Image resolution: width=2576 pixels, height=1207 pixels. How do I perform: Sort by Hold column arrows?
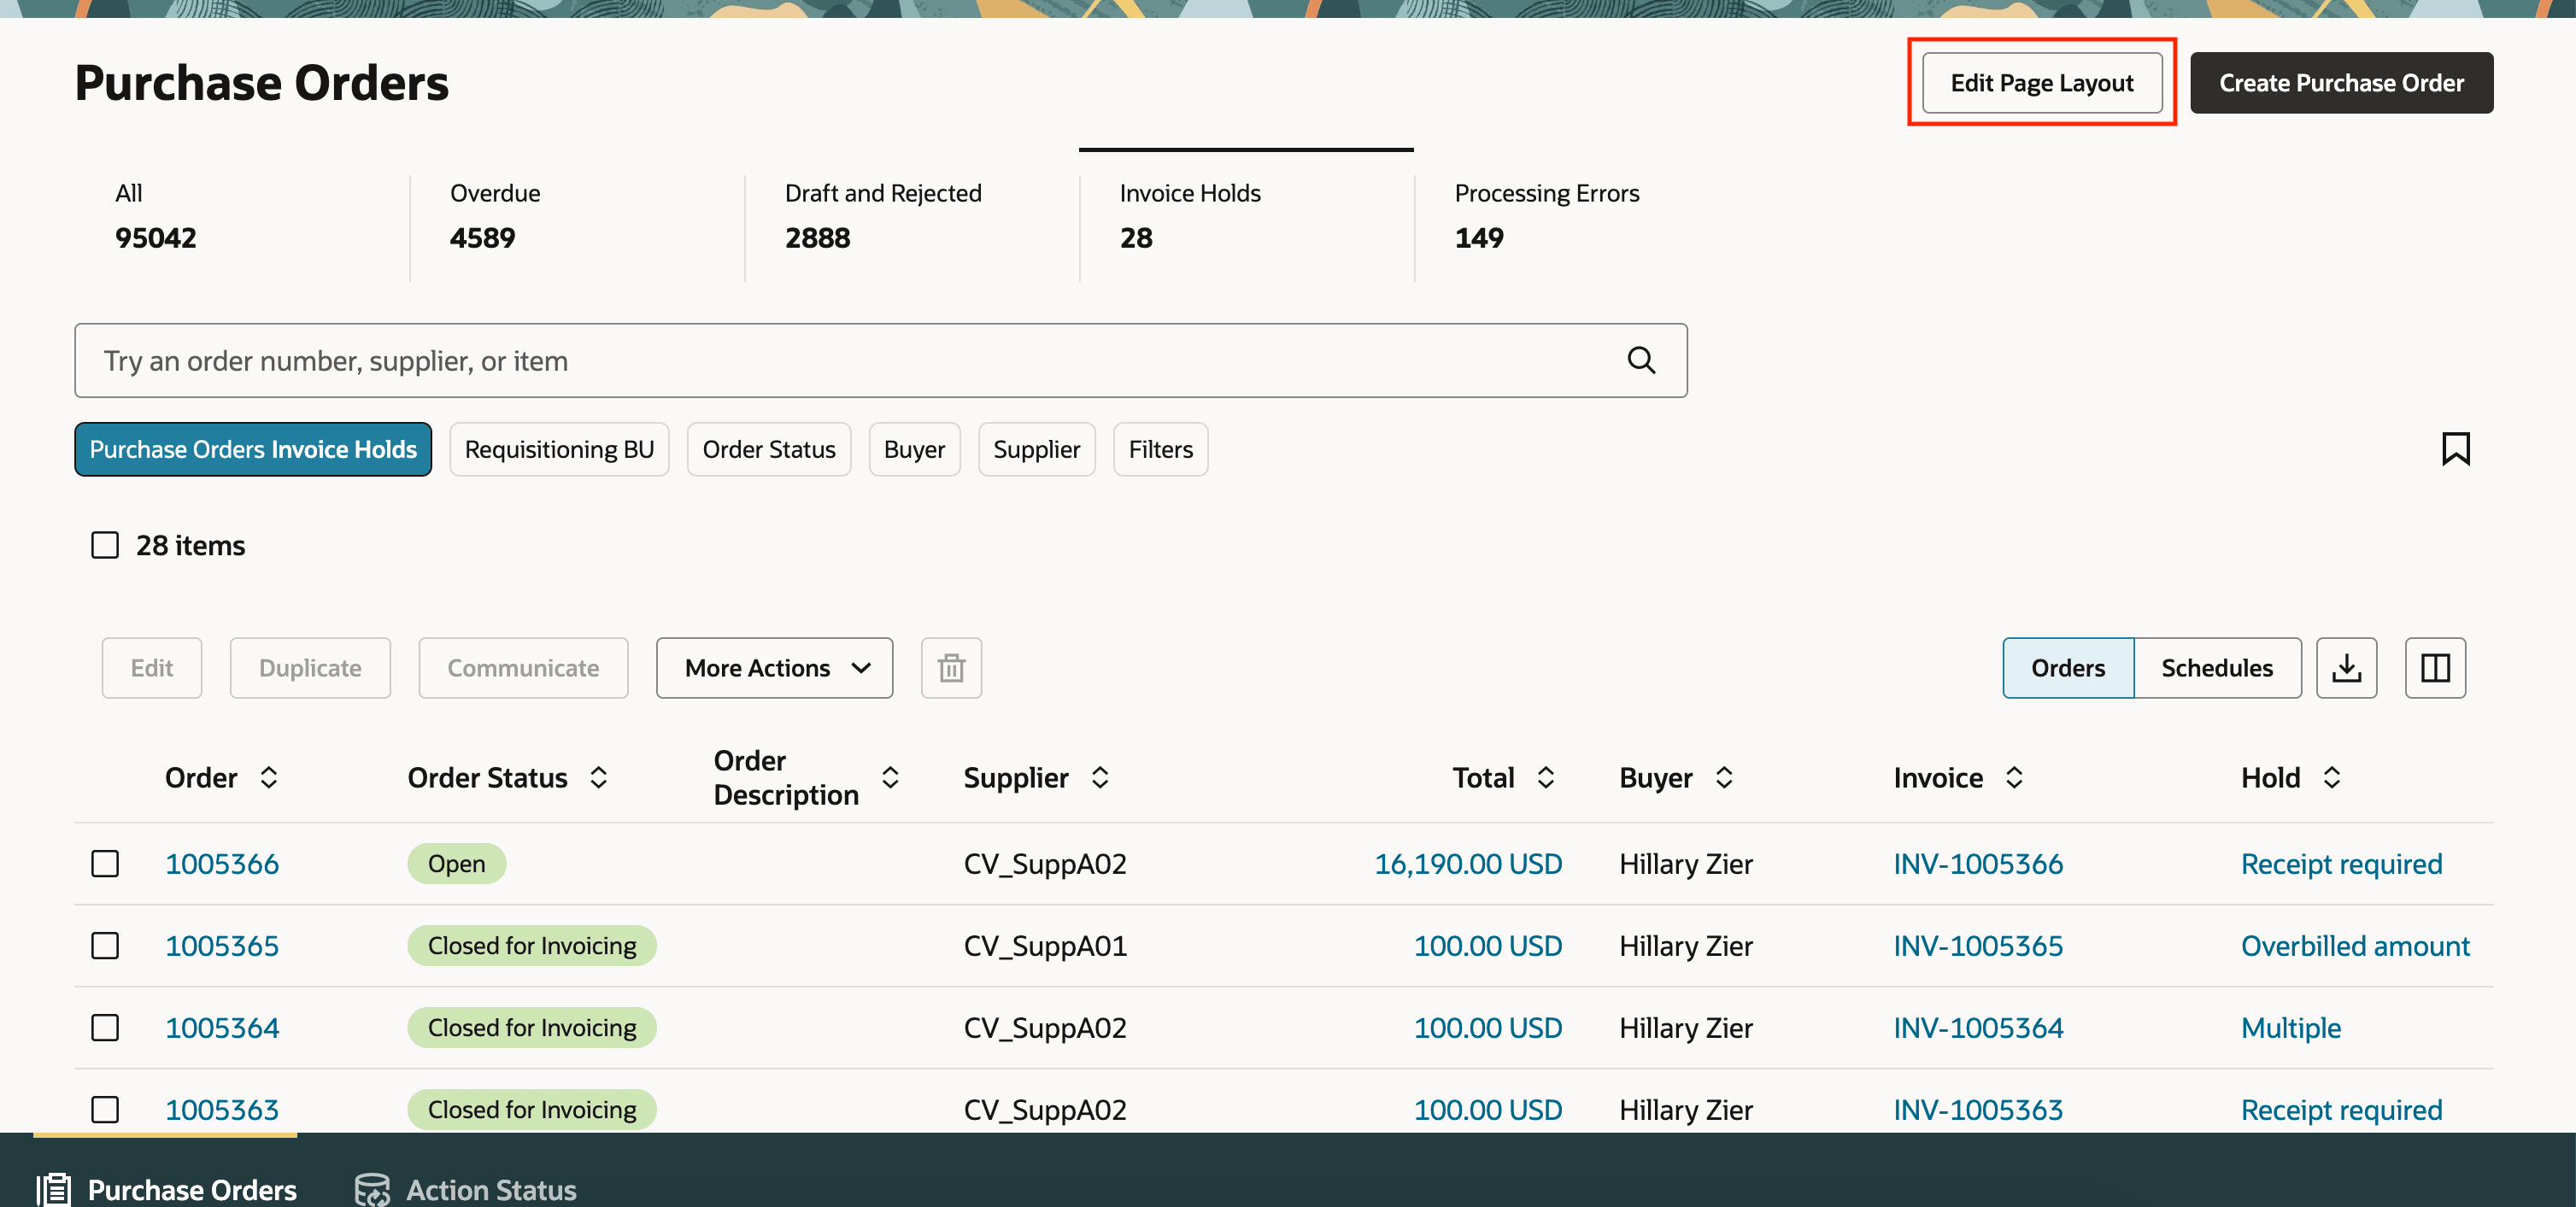[x=2331, y=778]
